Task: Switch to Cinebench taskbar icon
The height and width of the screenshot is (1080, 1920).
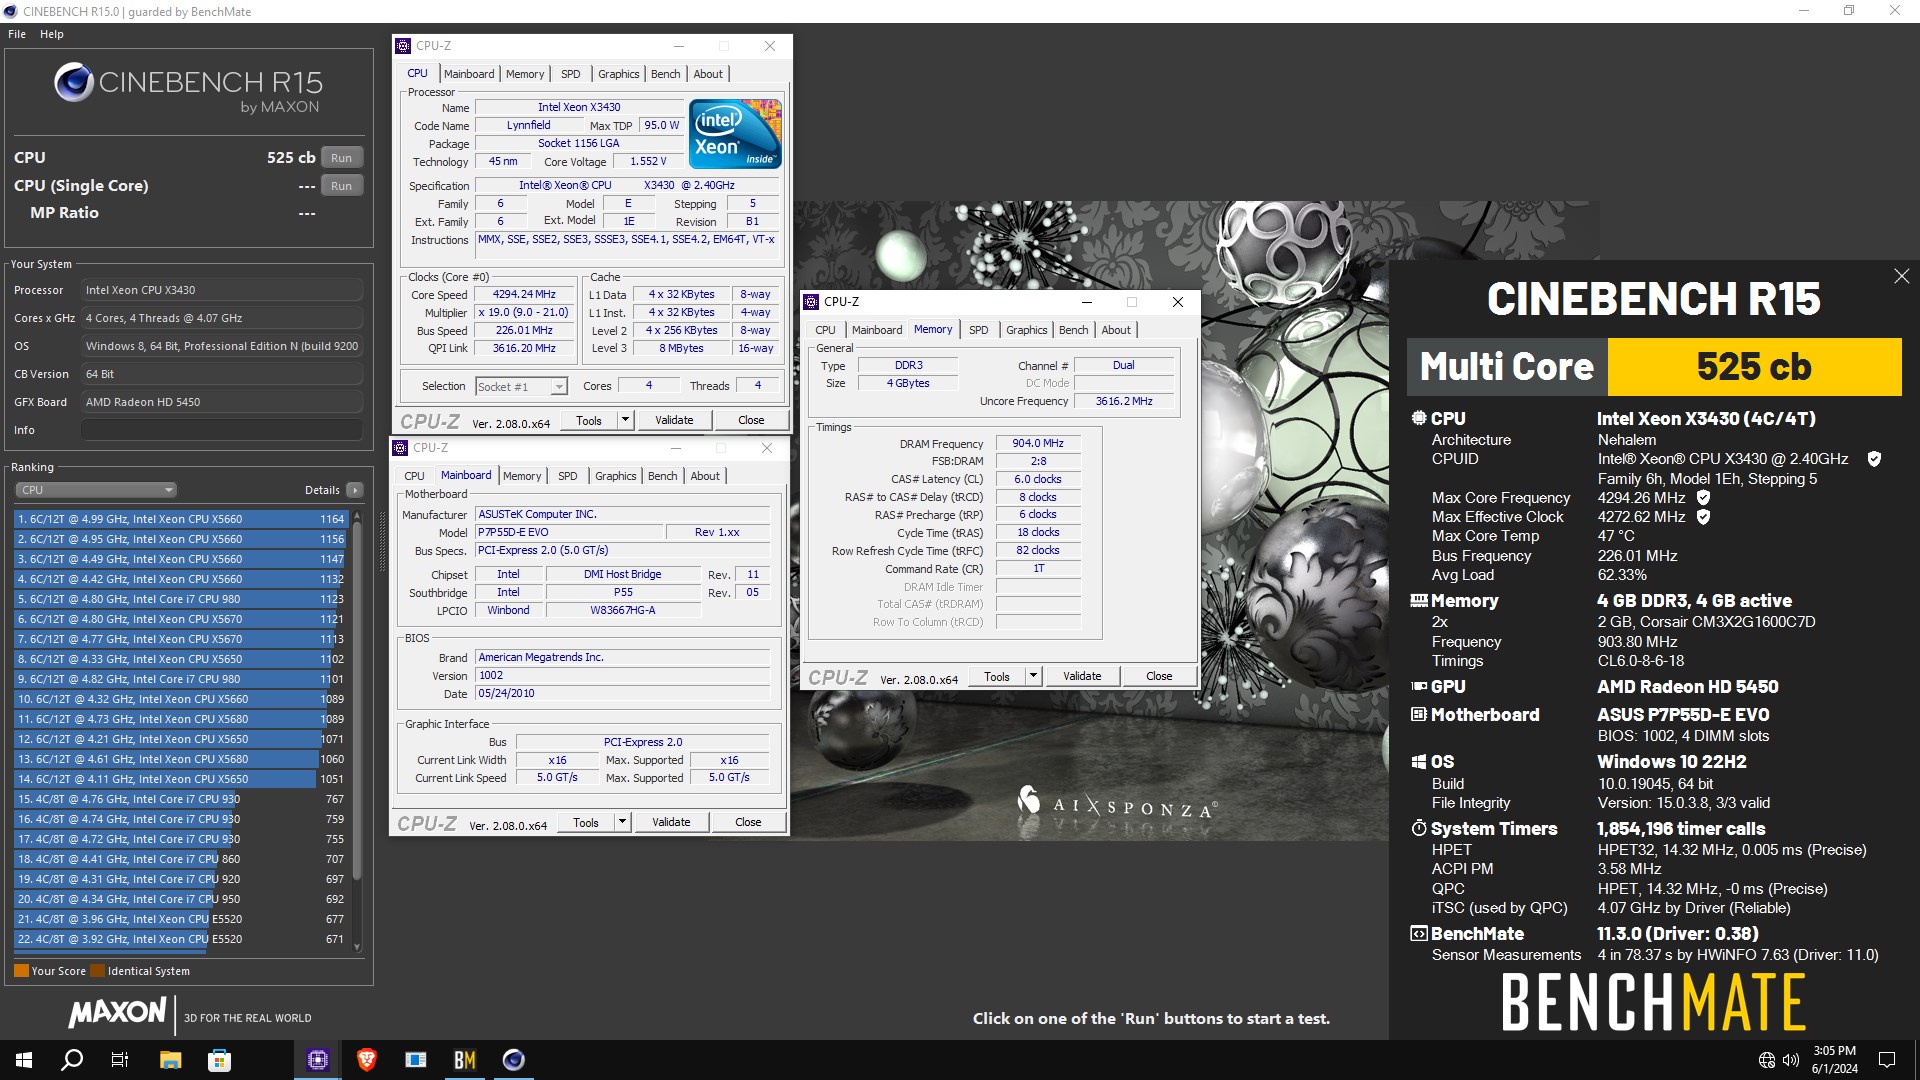Action: 514,1060
